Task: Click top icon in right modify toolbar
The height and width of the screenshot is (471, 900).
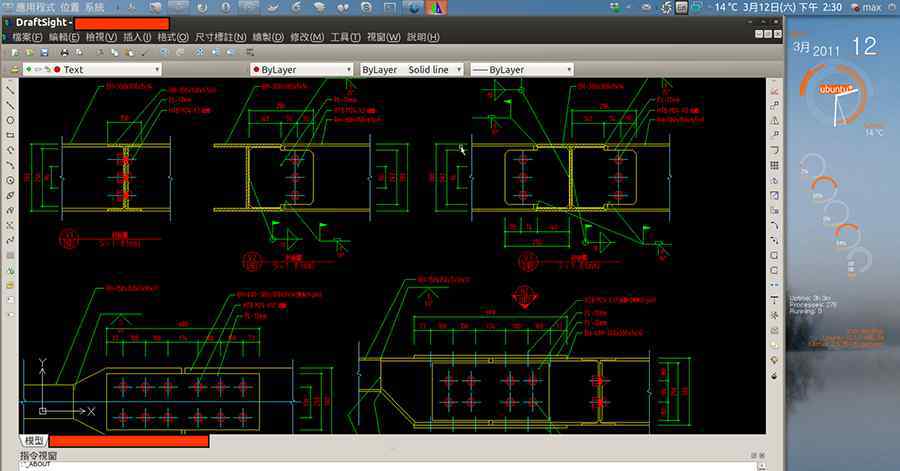Action: (774, 91)
